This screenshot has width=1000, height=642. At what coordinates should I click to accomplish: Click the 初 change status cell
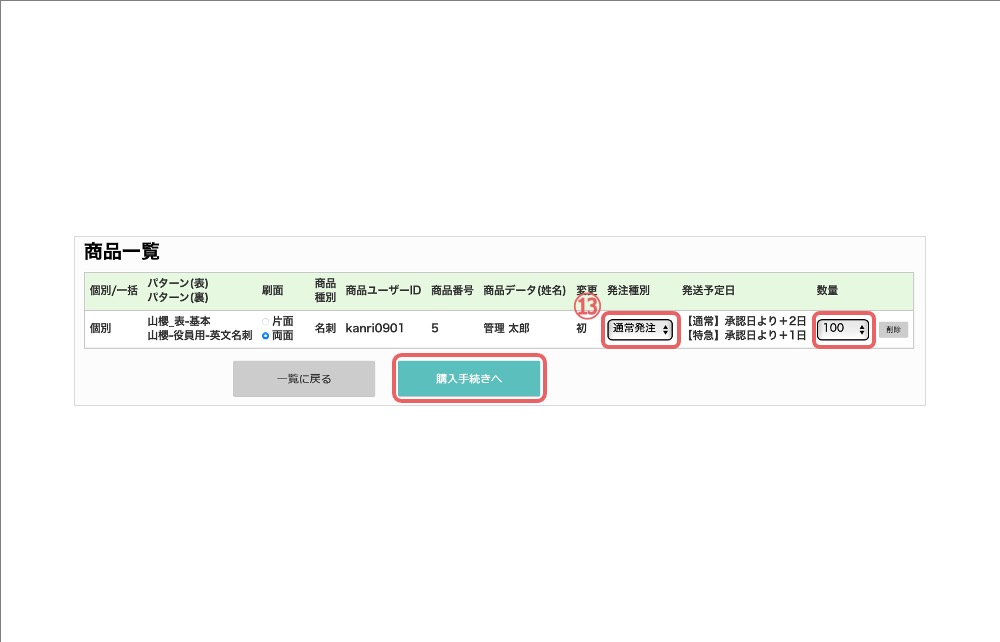coord(582,328)
